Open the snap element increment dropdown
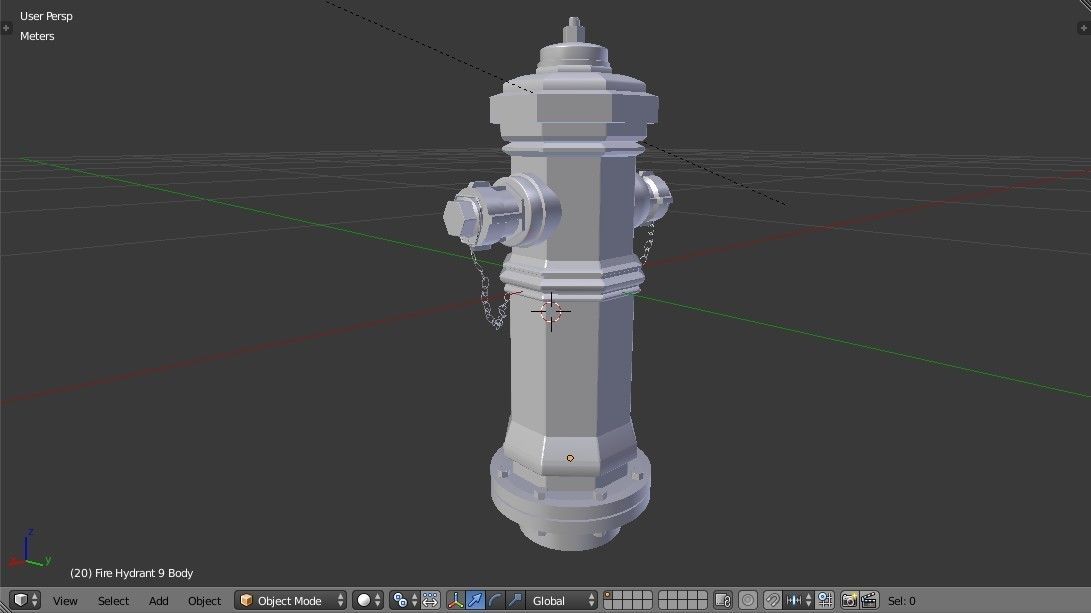1091x613 pixels. 798,600
